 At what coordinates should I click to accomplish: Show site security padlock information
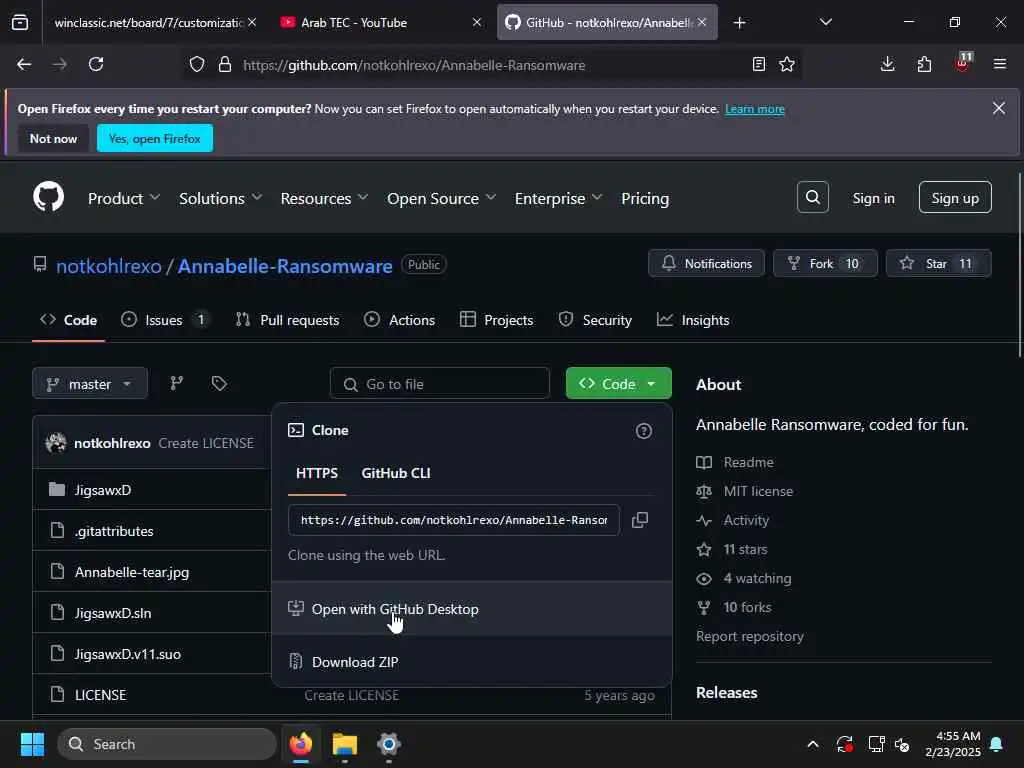(225, 64)
